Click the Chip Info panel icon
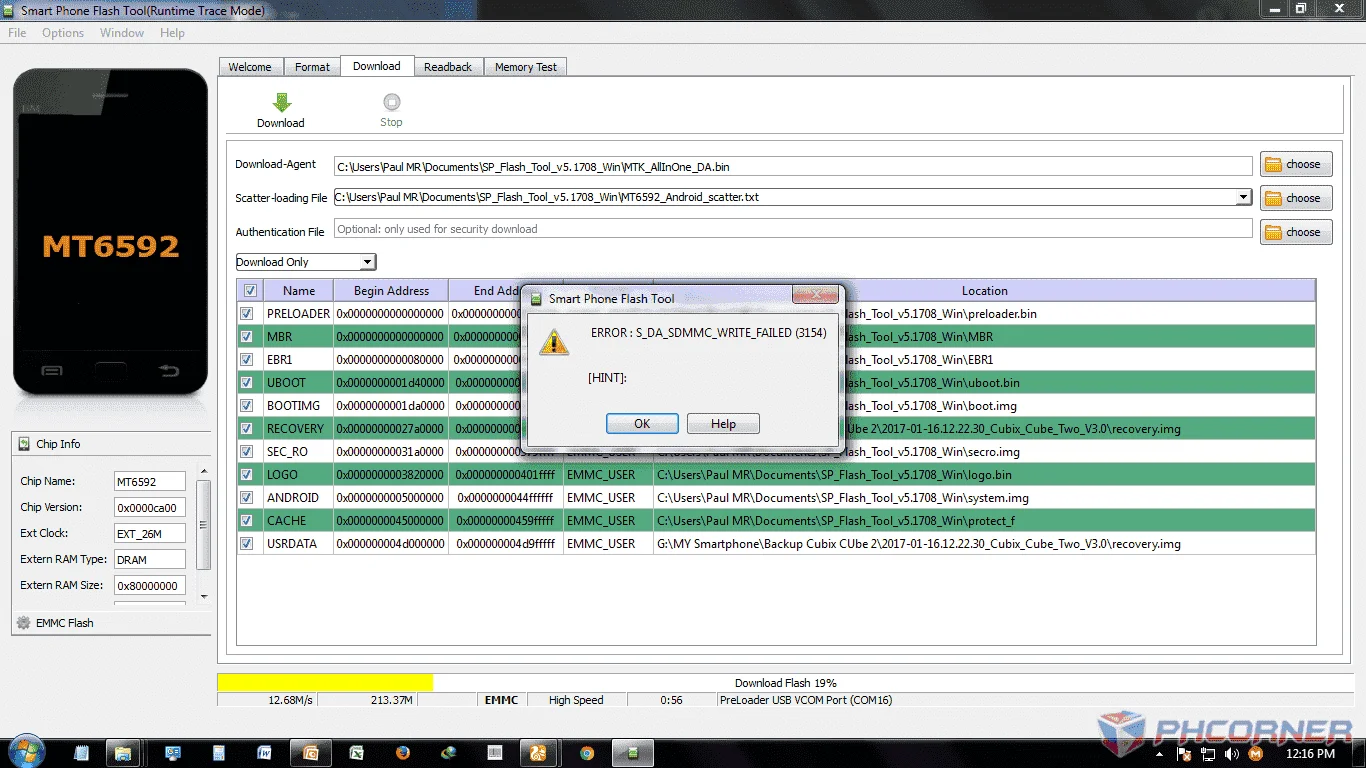The width and height of the screenshot is (1366, 768). [24, 444]
